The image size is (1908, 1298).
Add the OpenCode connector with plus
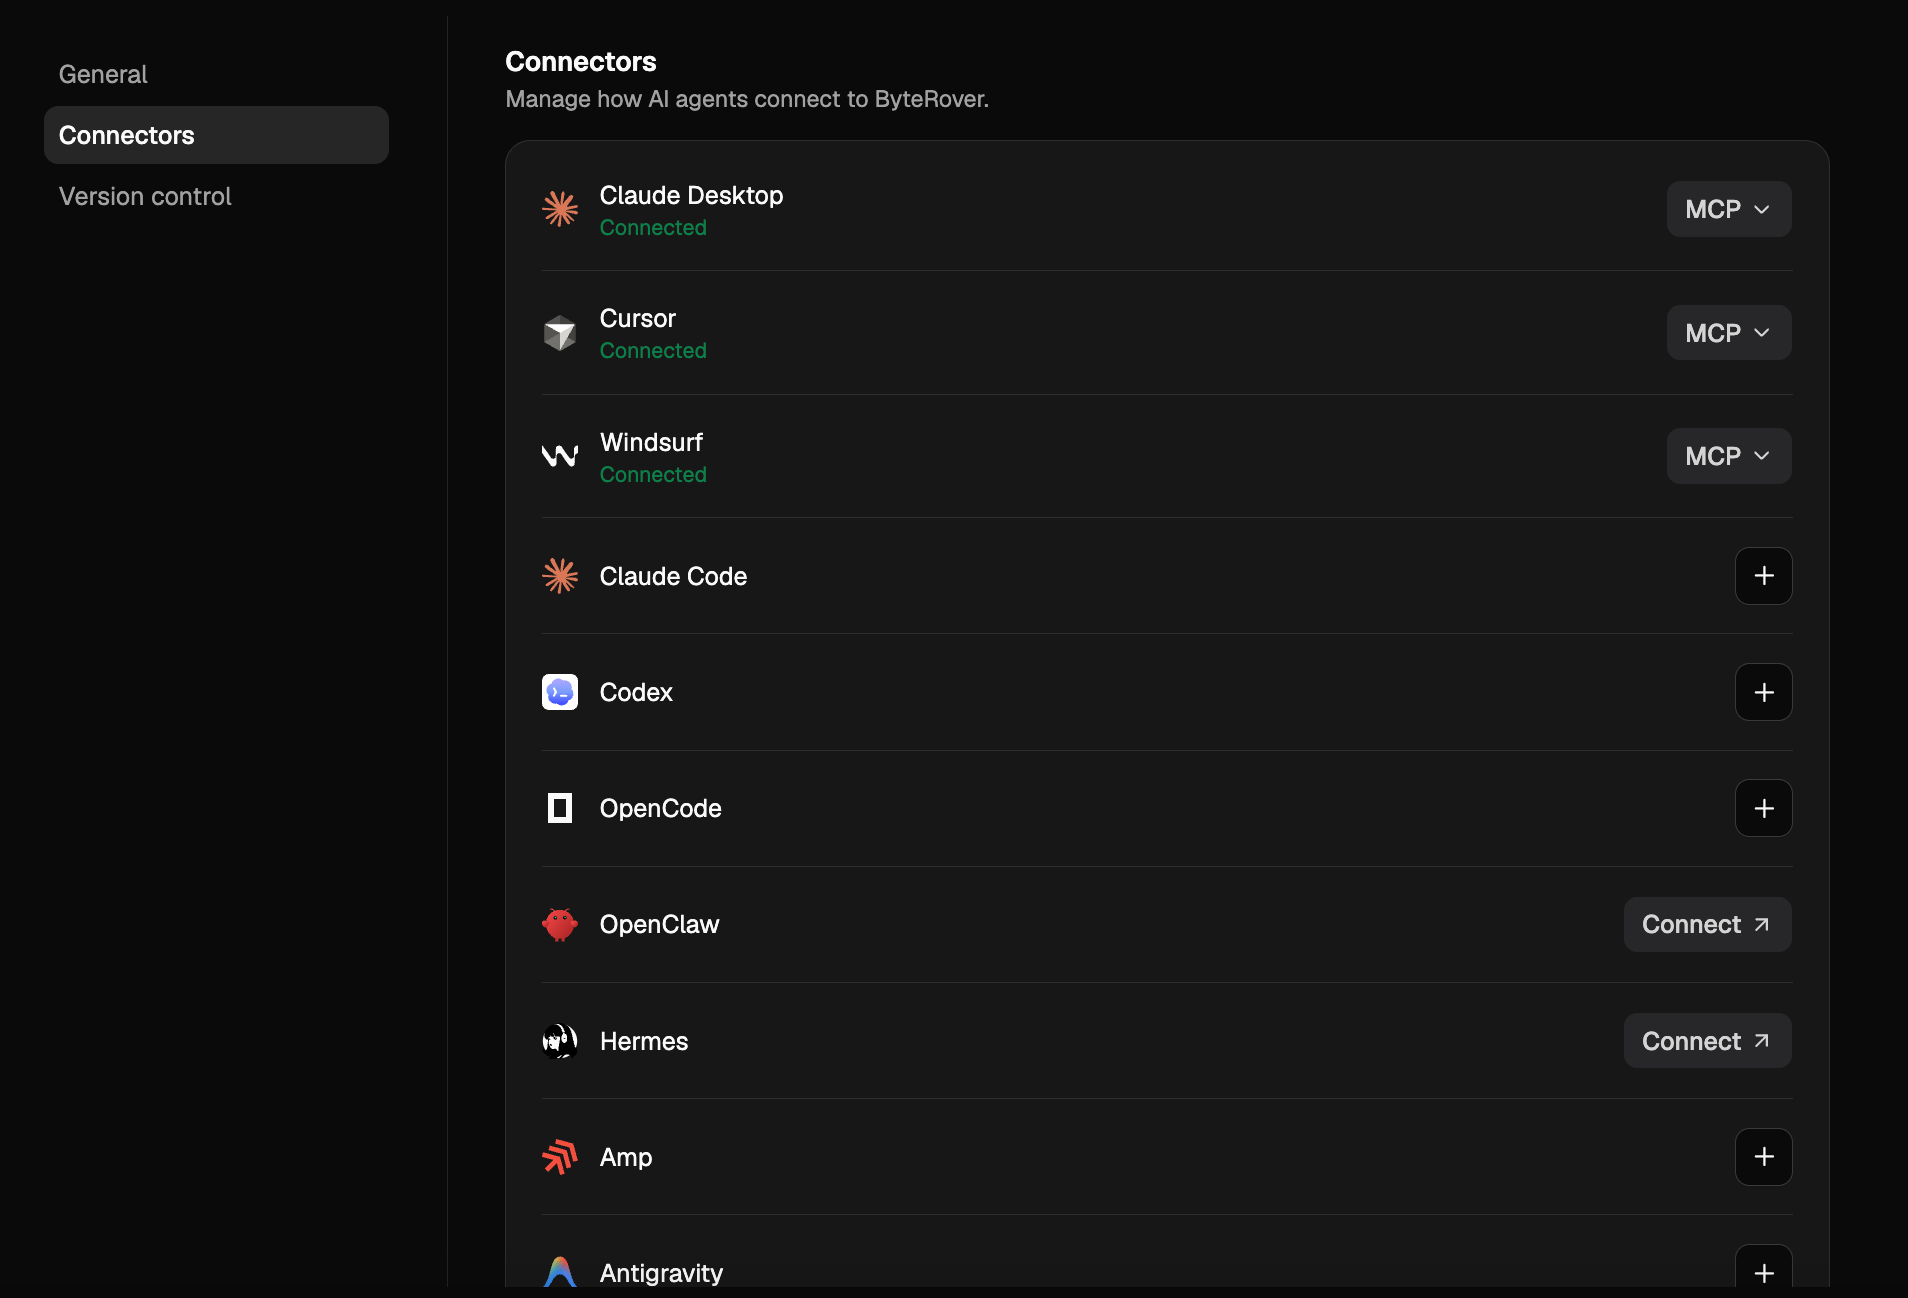click(x=1764, y=808)
